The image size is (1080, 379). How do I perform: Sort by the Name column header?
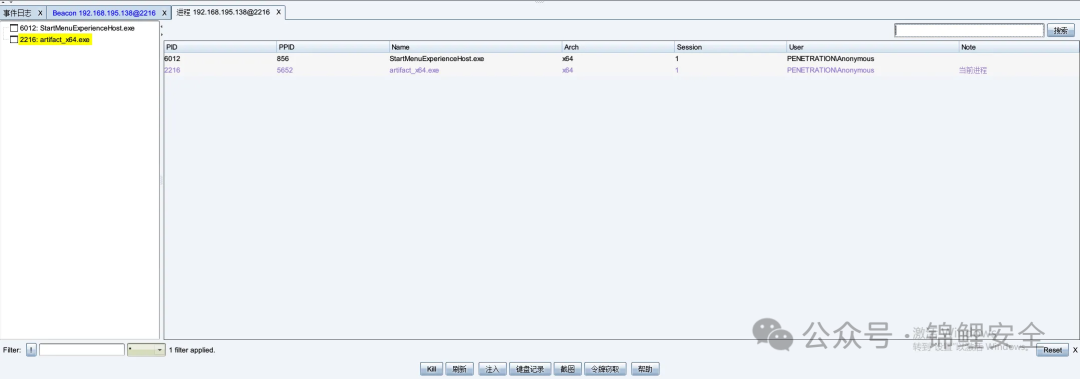click(475, 47)
